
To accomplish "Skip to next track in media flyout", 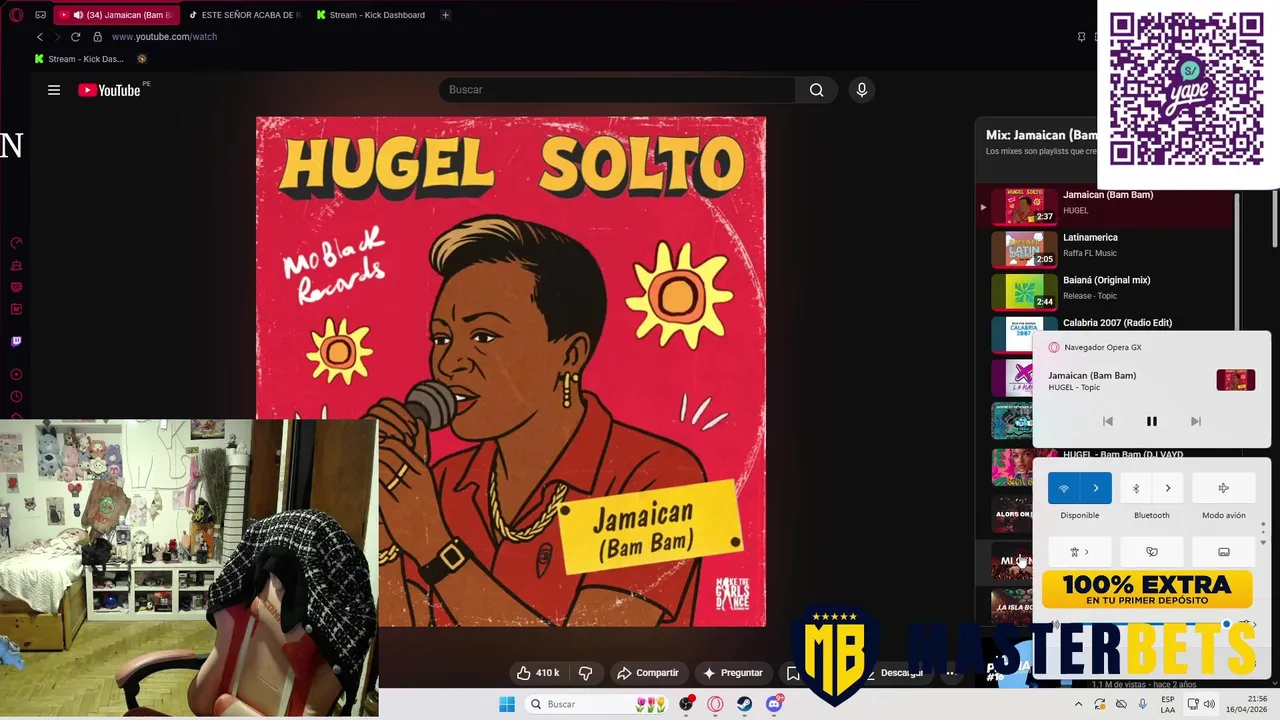I will (x=1196, y=421).
